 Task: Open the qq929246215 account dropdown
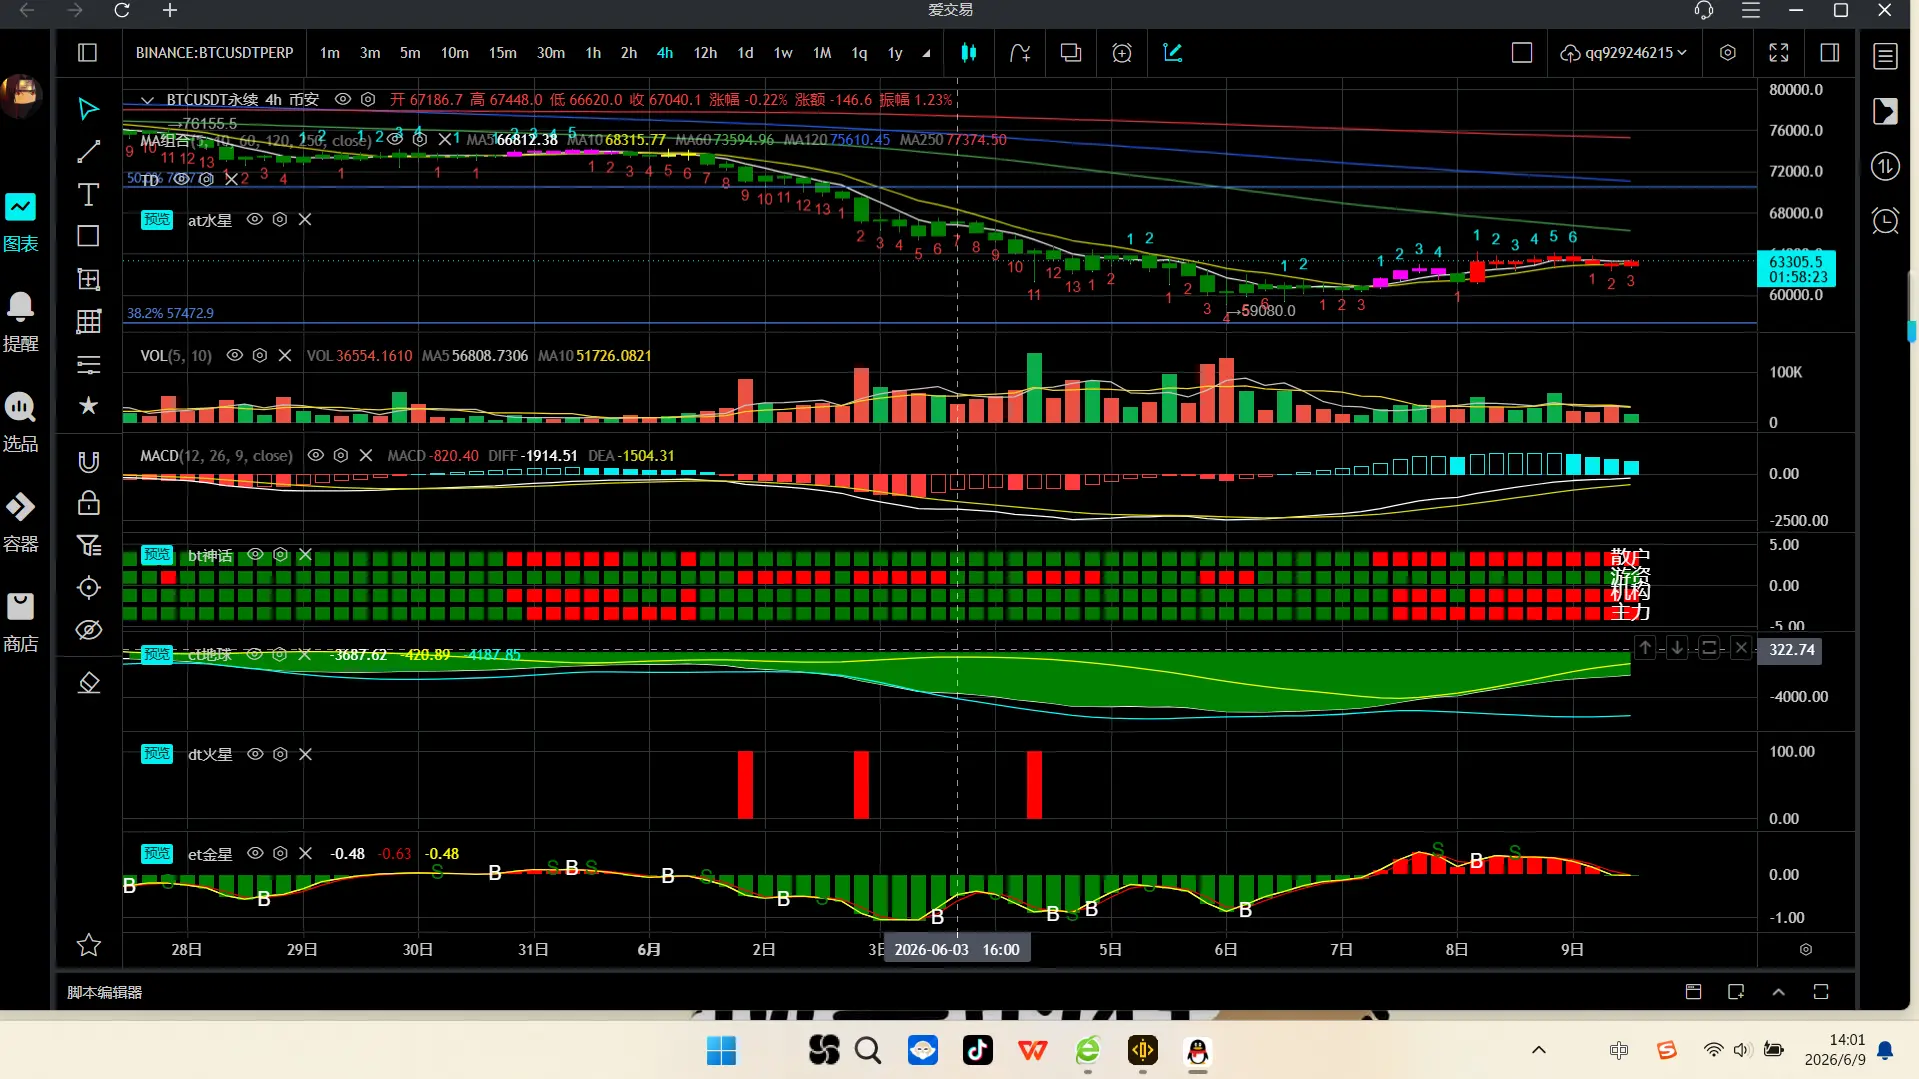(x=1624, y=53)
